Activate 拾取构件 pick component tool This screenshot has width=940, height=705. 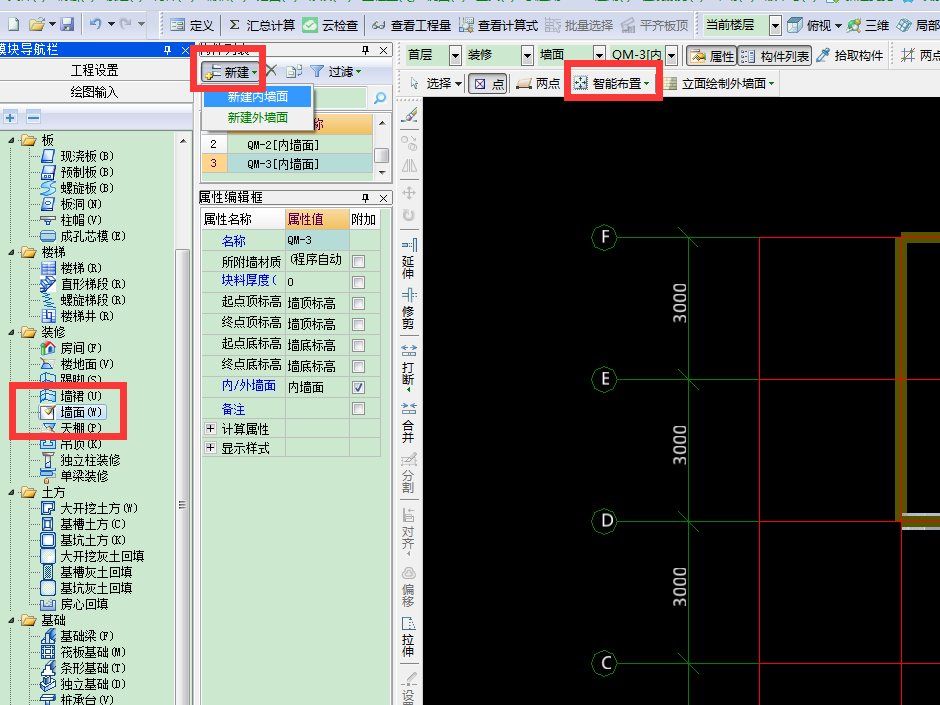pos(849,56)
